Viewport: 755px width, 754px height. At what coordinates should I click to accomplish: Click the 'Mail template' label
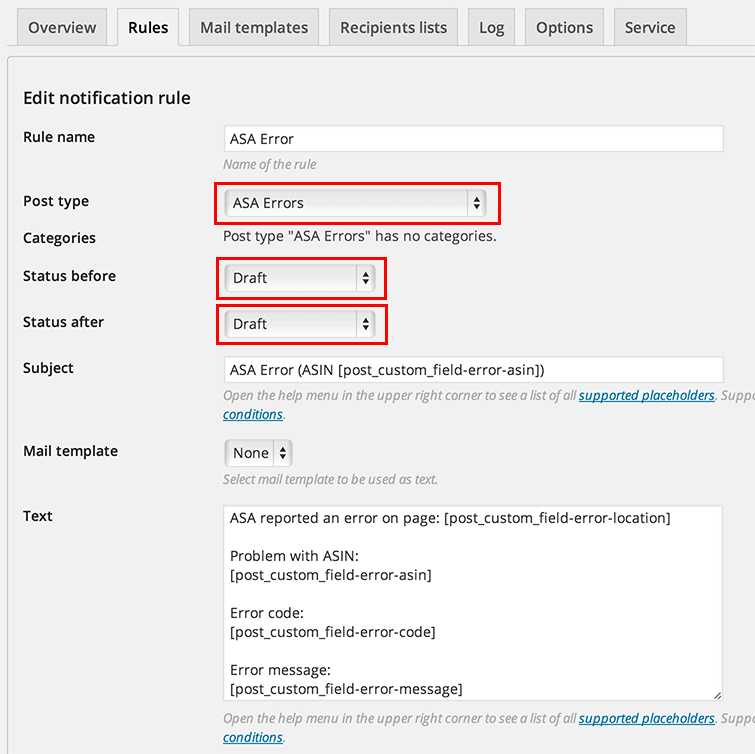point(70,451)
